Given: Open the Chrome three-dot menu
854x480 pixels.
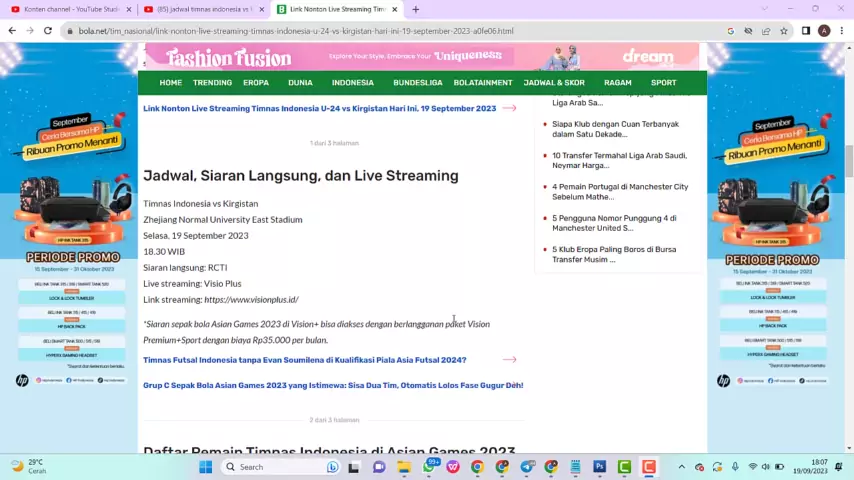Looking at the screenshot, I should 841,31.
